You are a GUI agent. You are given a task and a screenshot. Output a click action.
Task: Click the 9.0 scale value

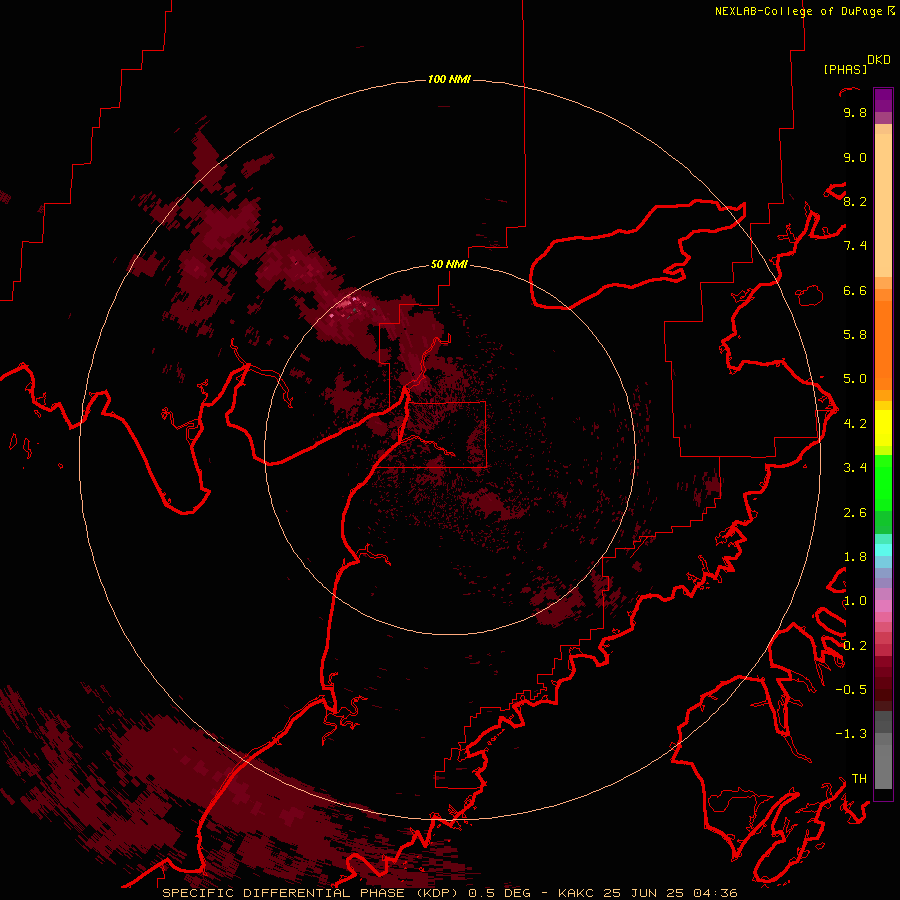tap(855, 157)
